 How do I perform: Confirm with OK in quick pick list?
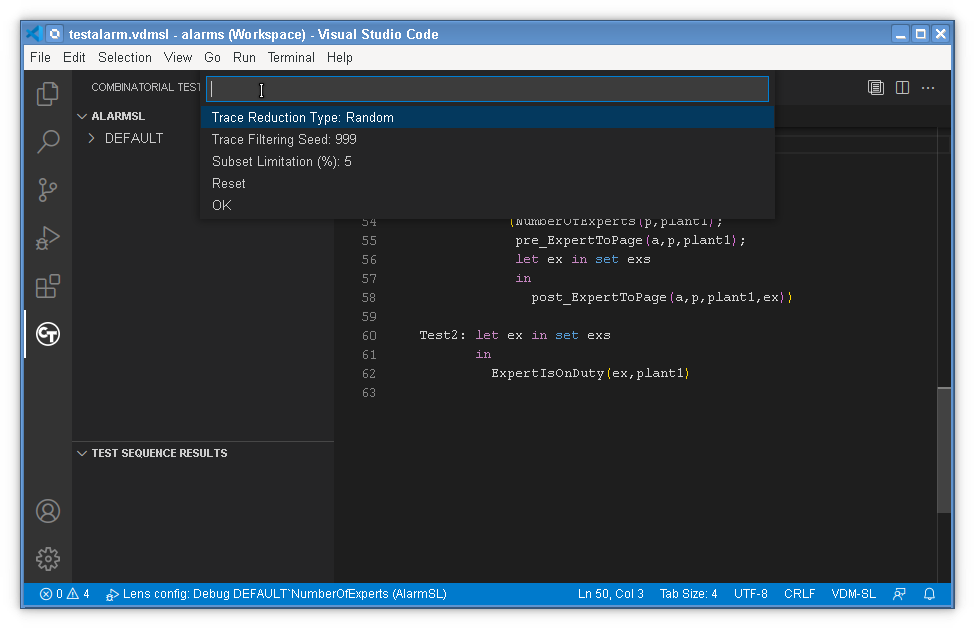[x=222, y=205]
